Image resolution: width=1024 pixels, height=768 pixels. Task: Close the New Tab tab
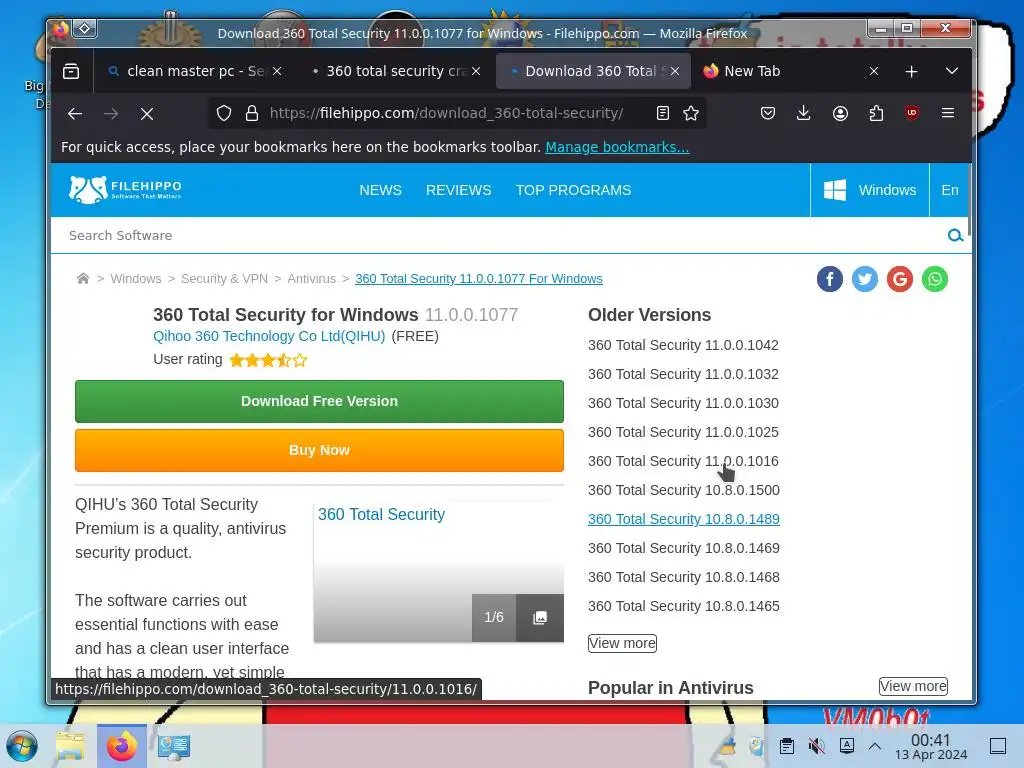[x=874, y=71]
